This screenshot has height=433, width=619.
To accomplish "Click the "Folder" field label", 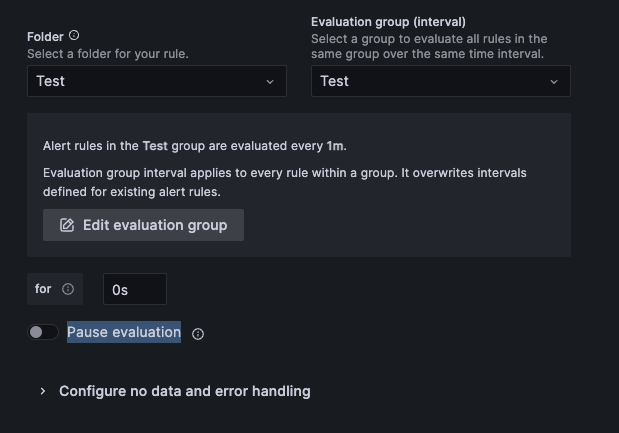I will (45, 36).
